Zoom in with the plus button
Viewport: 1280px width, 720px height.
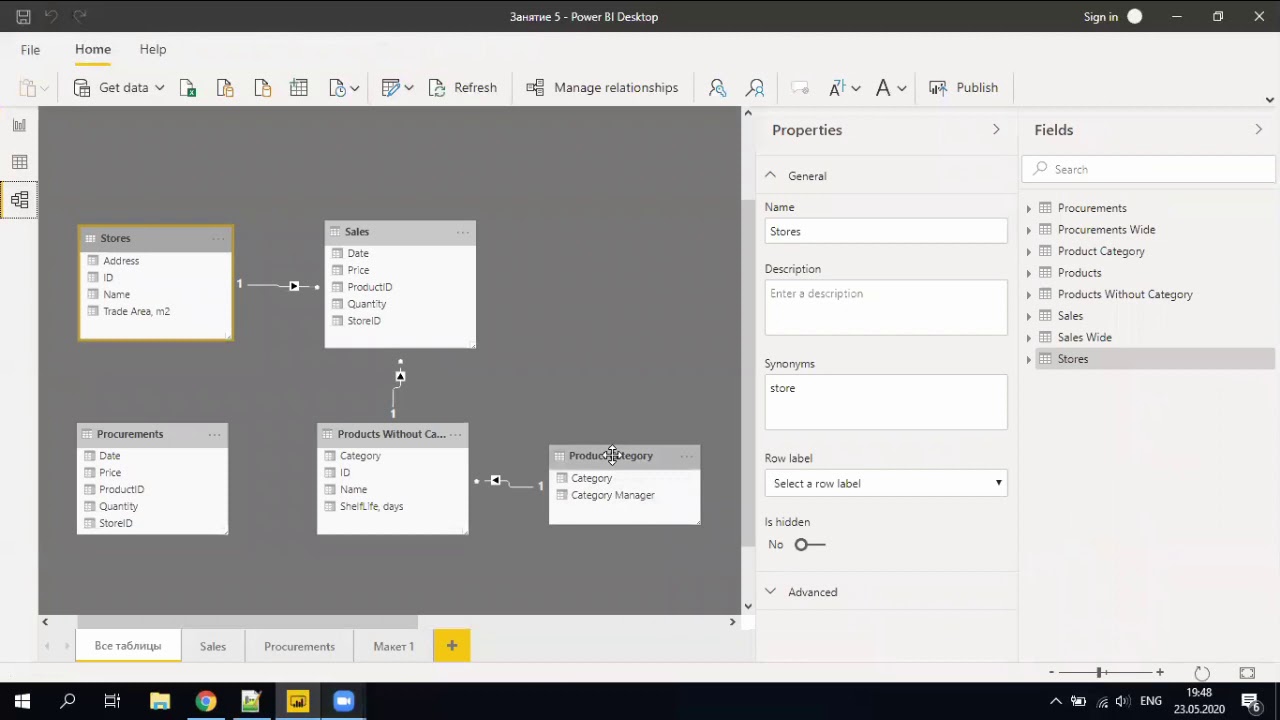click(1159, 673)
